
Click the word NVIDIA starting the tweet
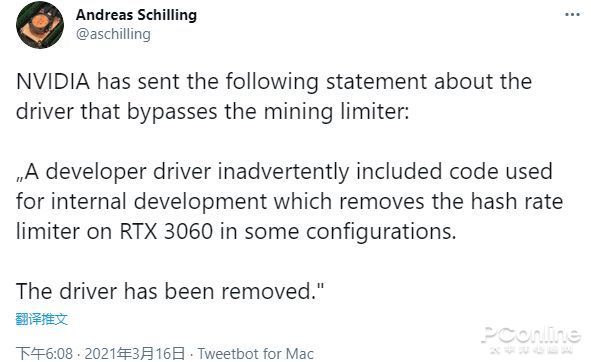(x=53, y=82)
